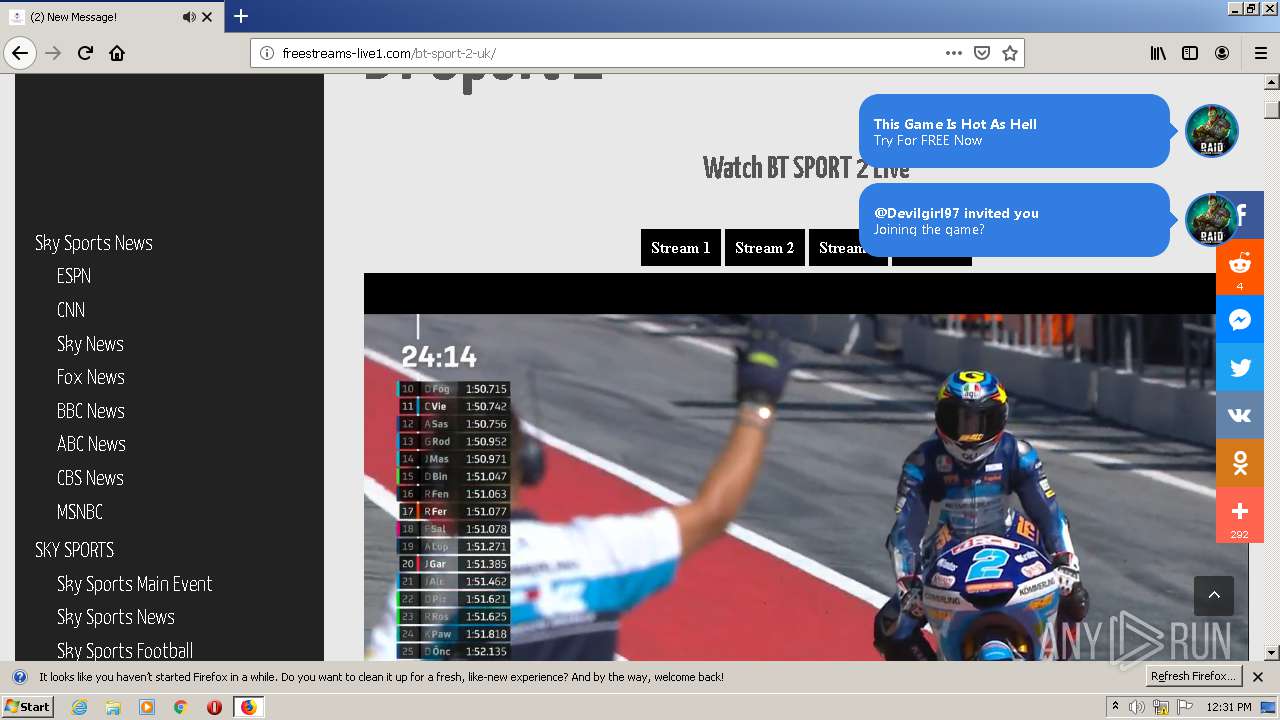Open Fox News channel link

coord(91,377)
